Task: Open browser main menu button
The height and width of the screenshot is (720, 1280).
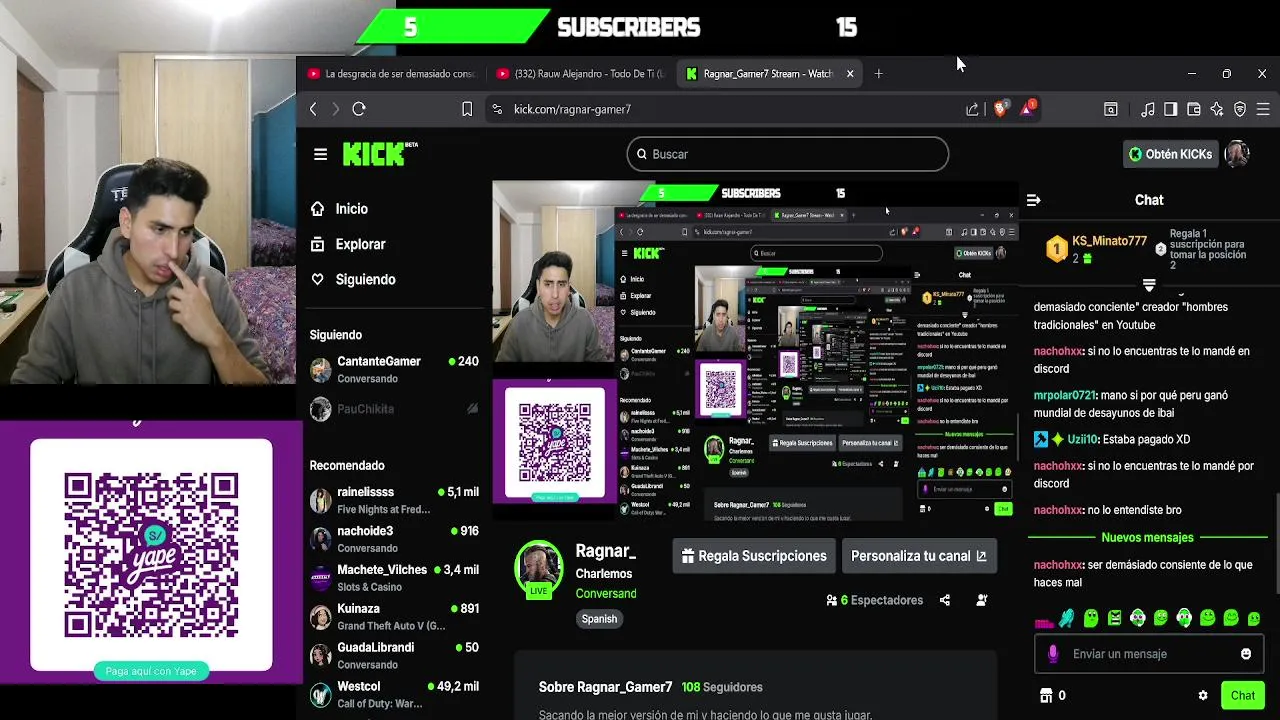Action: click(1263, 109)
